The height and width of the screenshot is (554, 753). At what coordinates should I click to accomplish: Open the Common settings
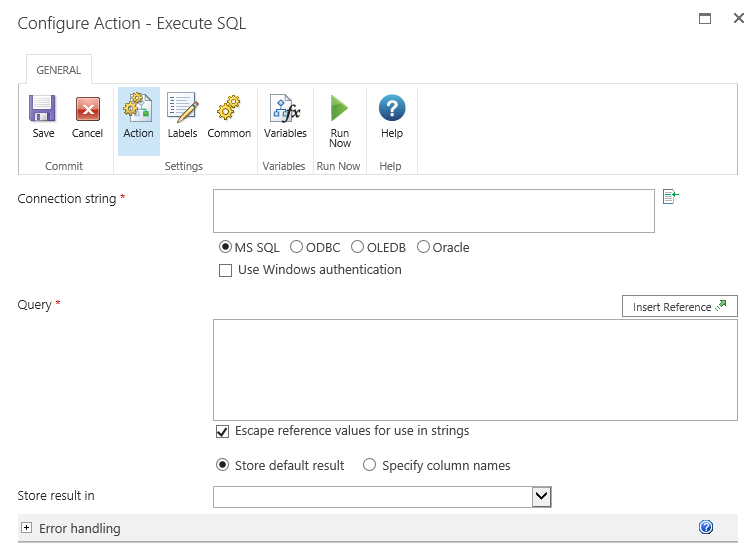point(229,110)
